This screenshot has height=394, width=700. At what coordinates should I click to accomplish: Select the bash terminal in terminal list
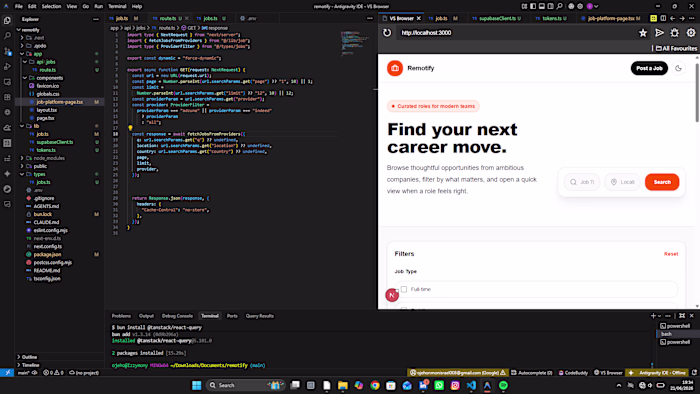[677, 334]
